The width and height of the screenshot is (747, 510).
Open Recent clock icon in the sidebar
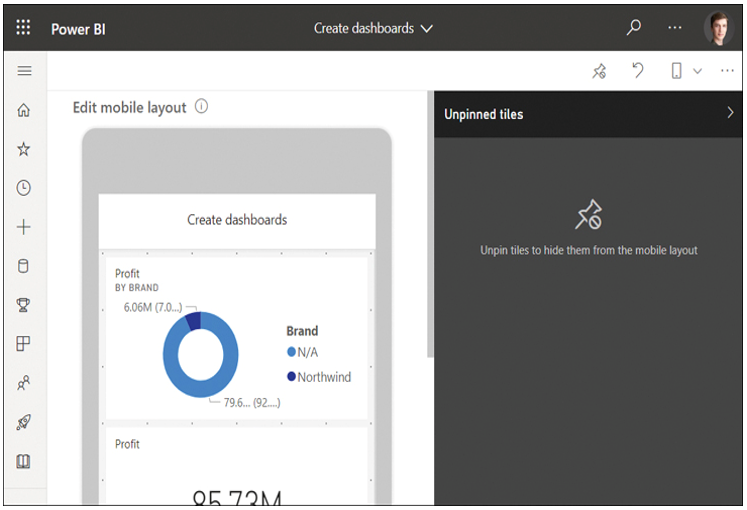click(23, 188)
